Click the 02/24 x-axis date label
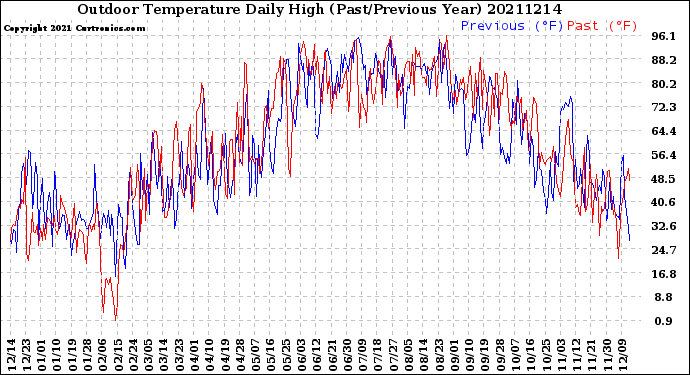Screen dimensions: 690x375 coord(132,355)
